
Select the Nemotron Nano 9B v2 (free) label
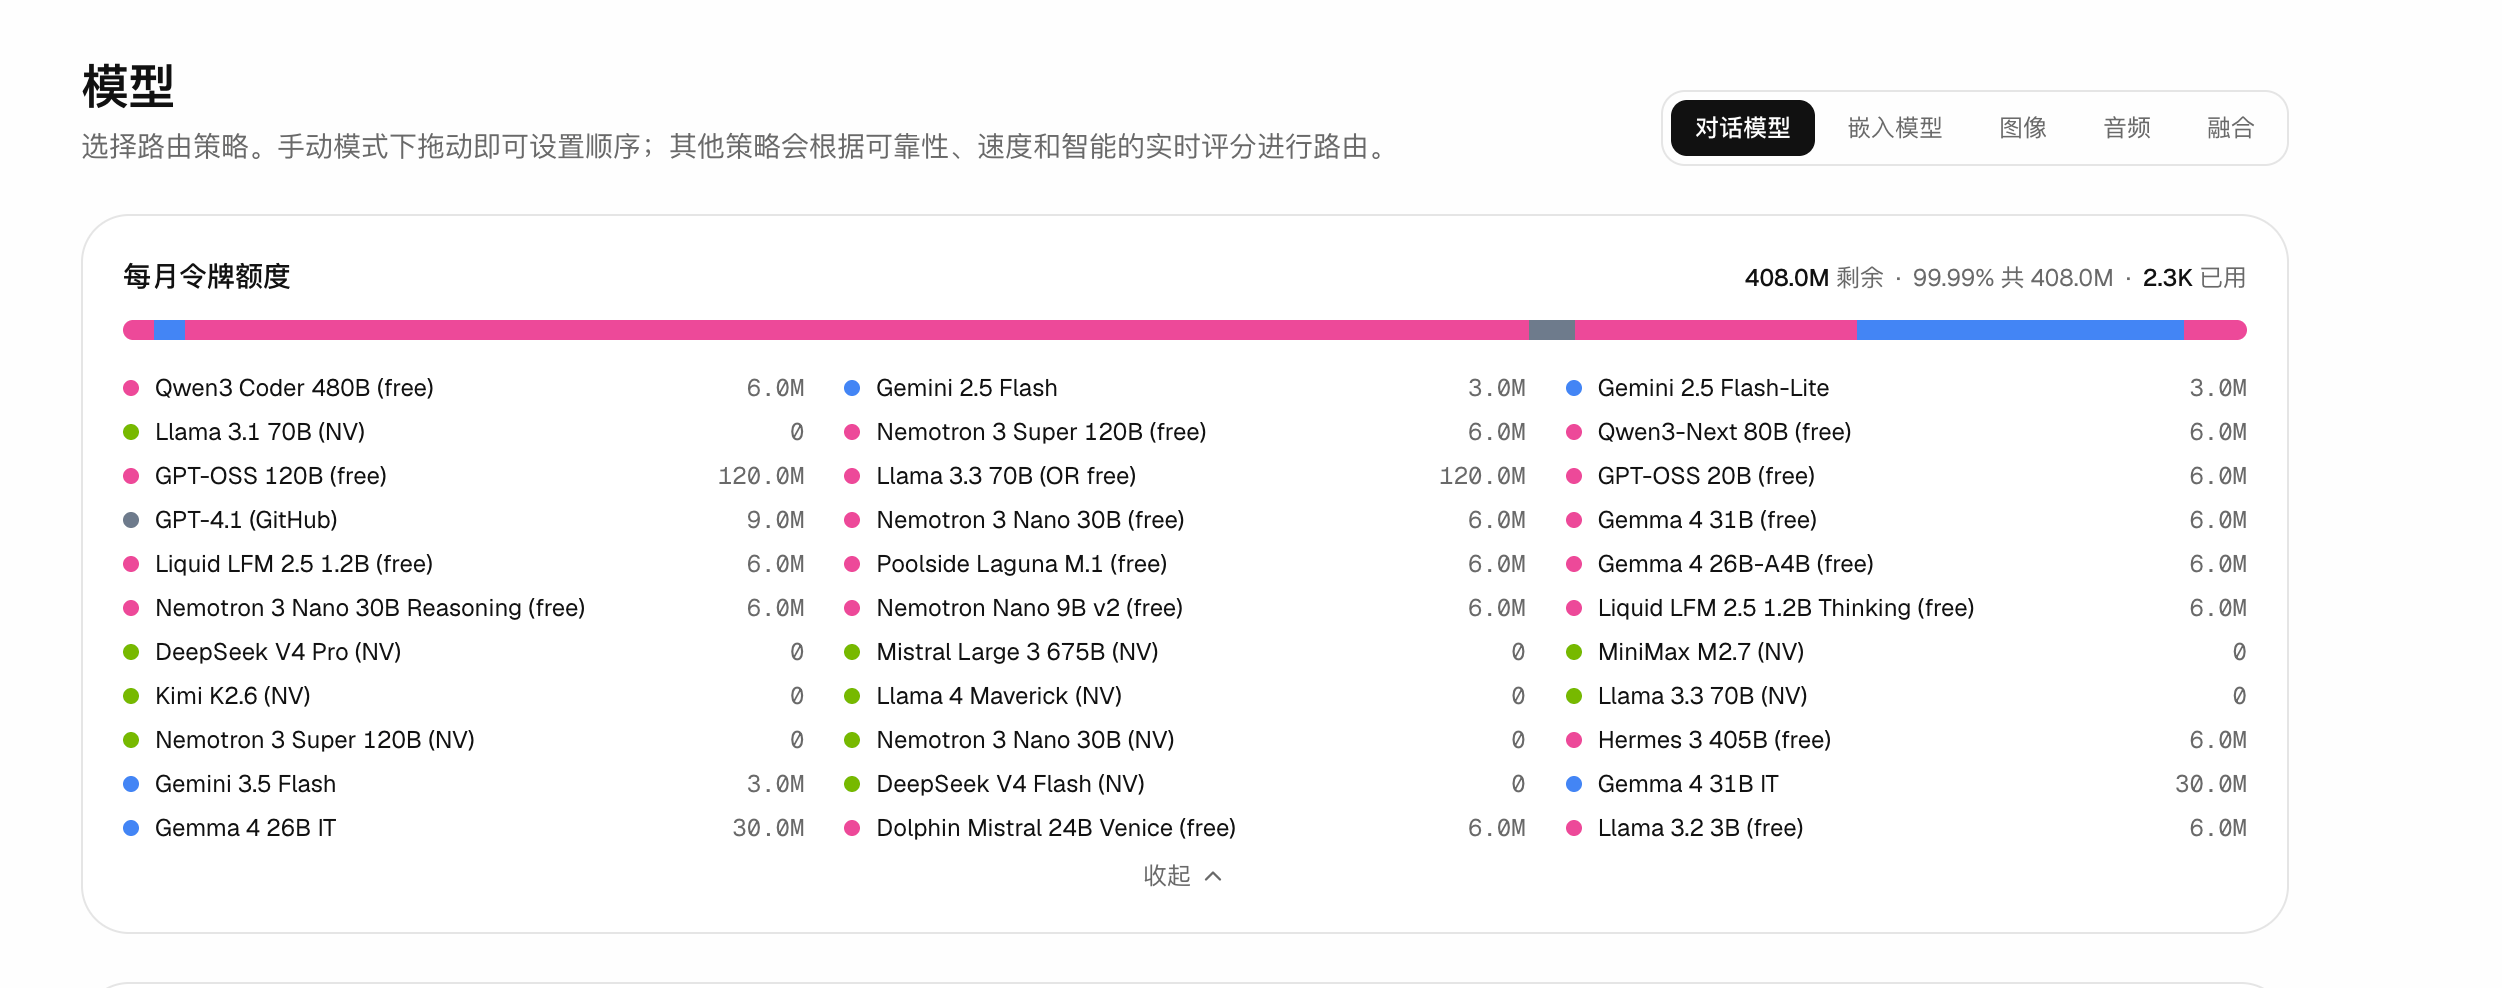point(1030,608)
